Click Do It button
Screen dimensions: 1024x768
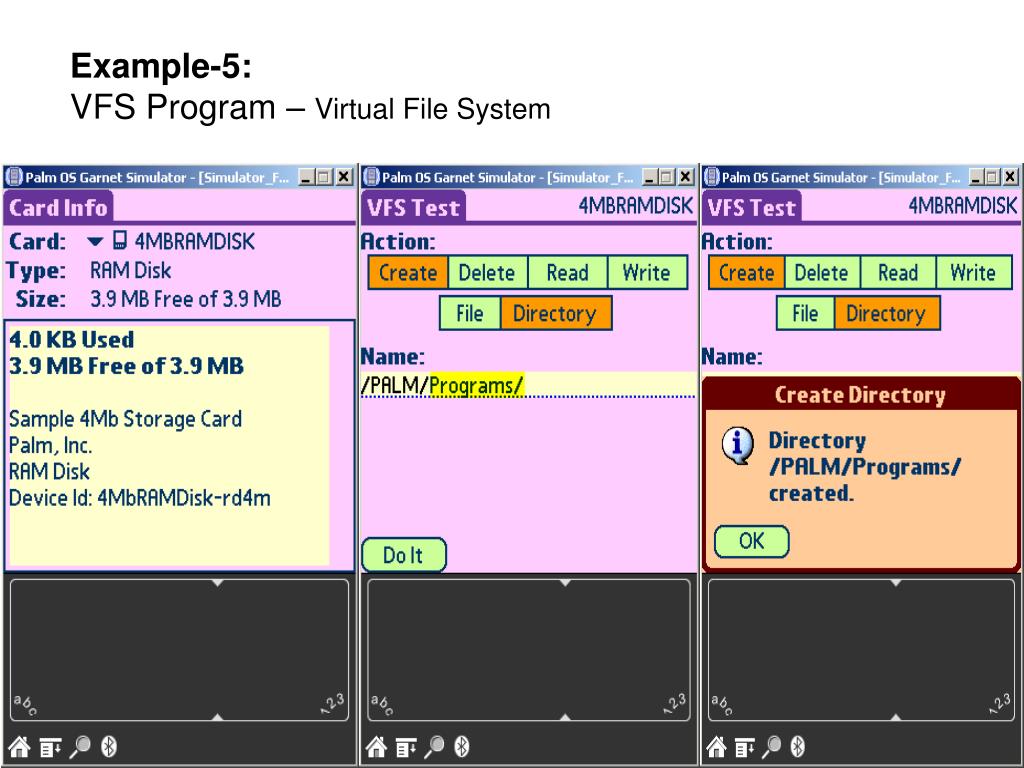404,555
